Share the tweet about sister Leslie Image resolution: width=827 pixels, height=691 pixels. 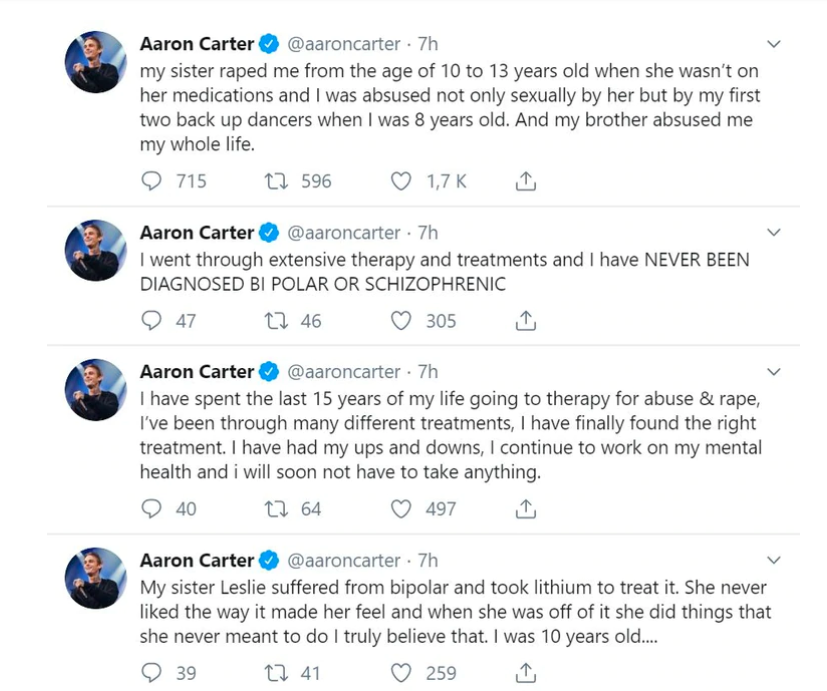pyautogui.click(x=525, y=672)
